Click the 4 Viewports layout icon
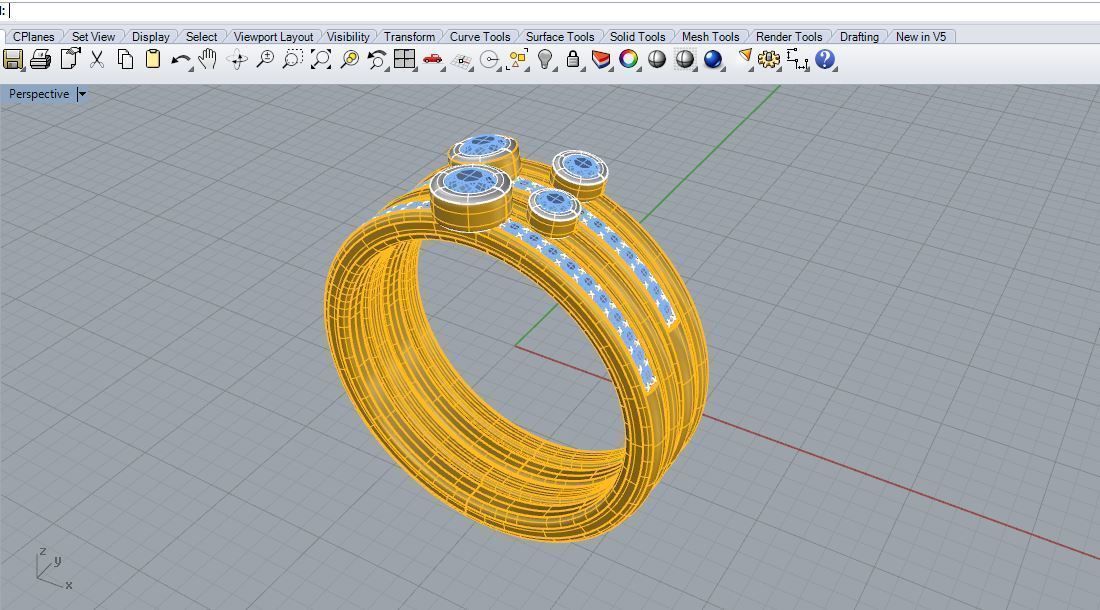The height and width of the screenshot is (610, 1100). tap(405, 60)
